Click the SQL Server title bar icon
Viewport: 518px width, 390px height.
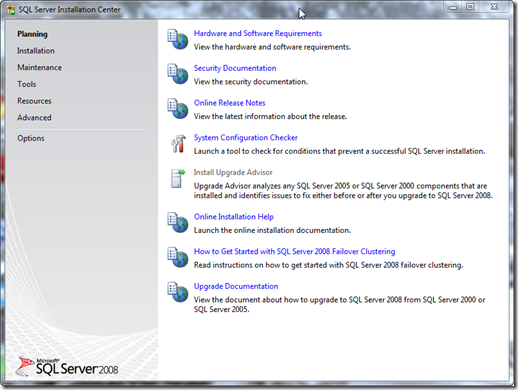(x=11, y=10)
